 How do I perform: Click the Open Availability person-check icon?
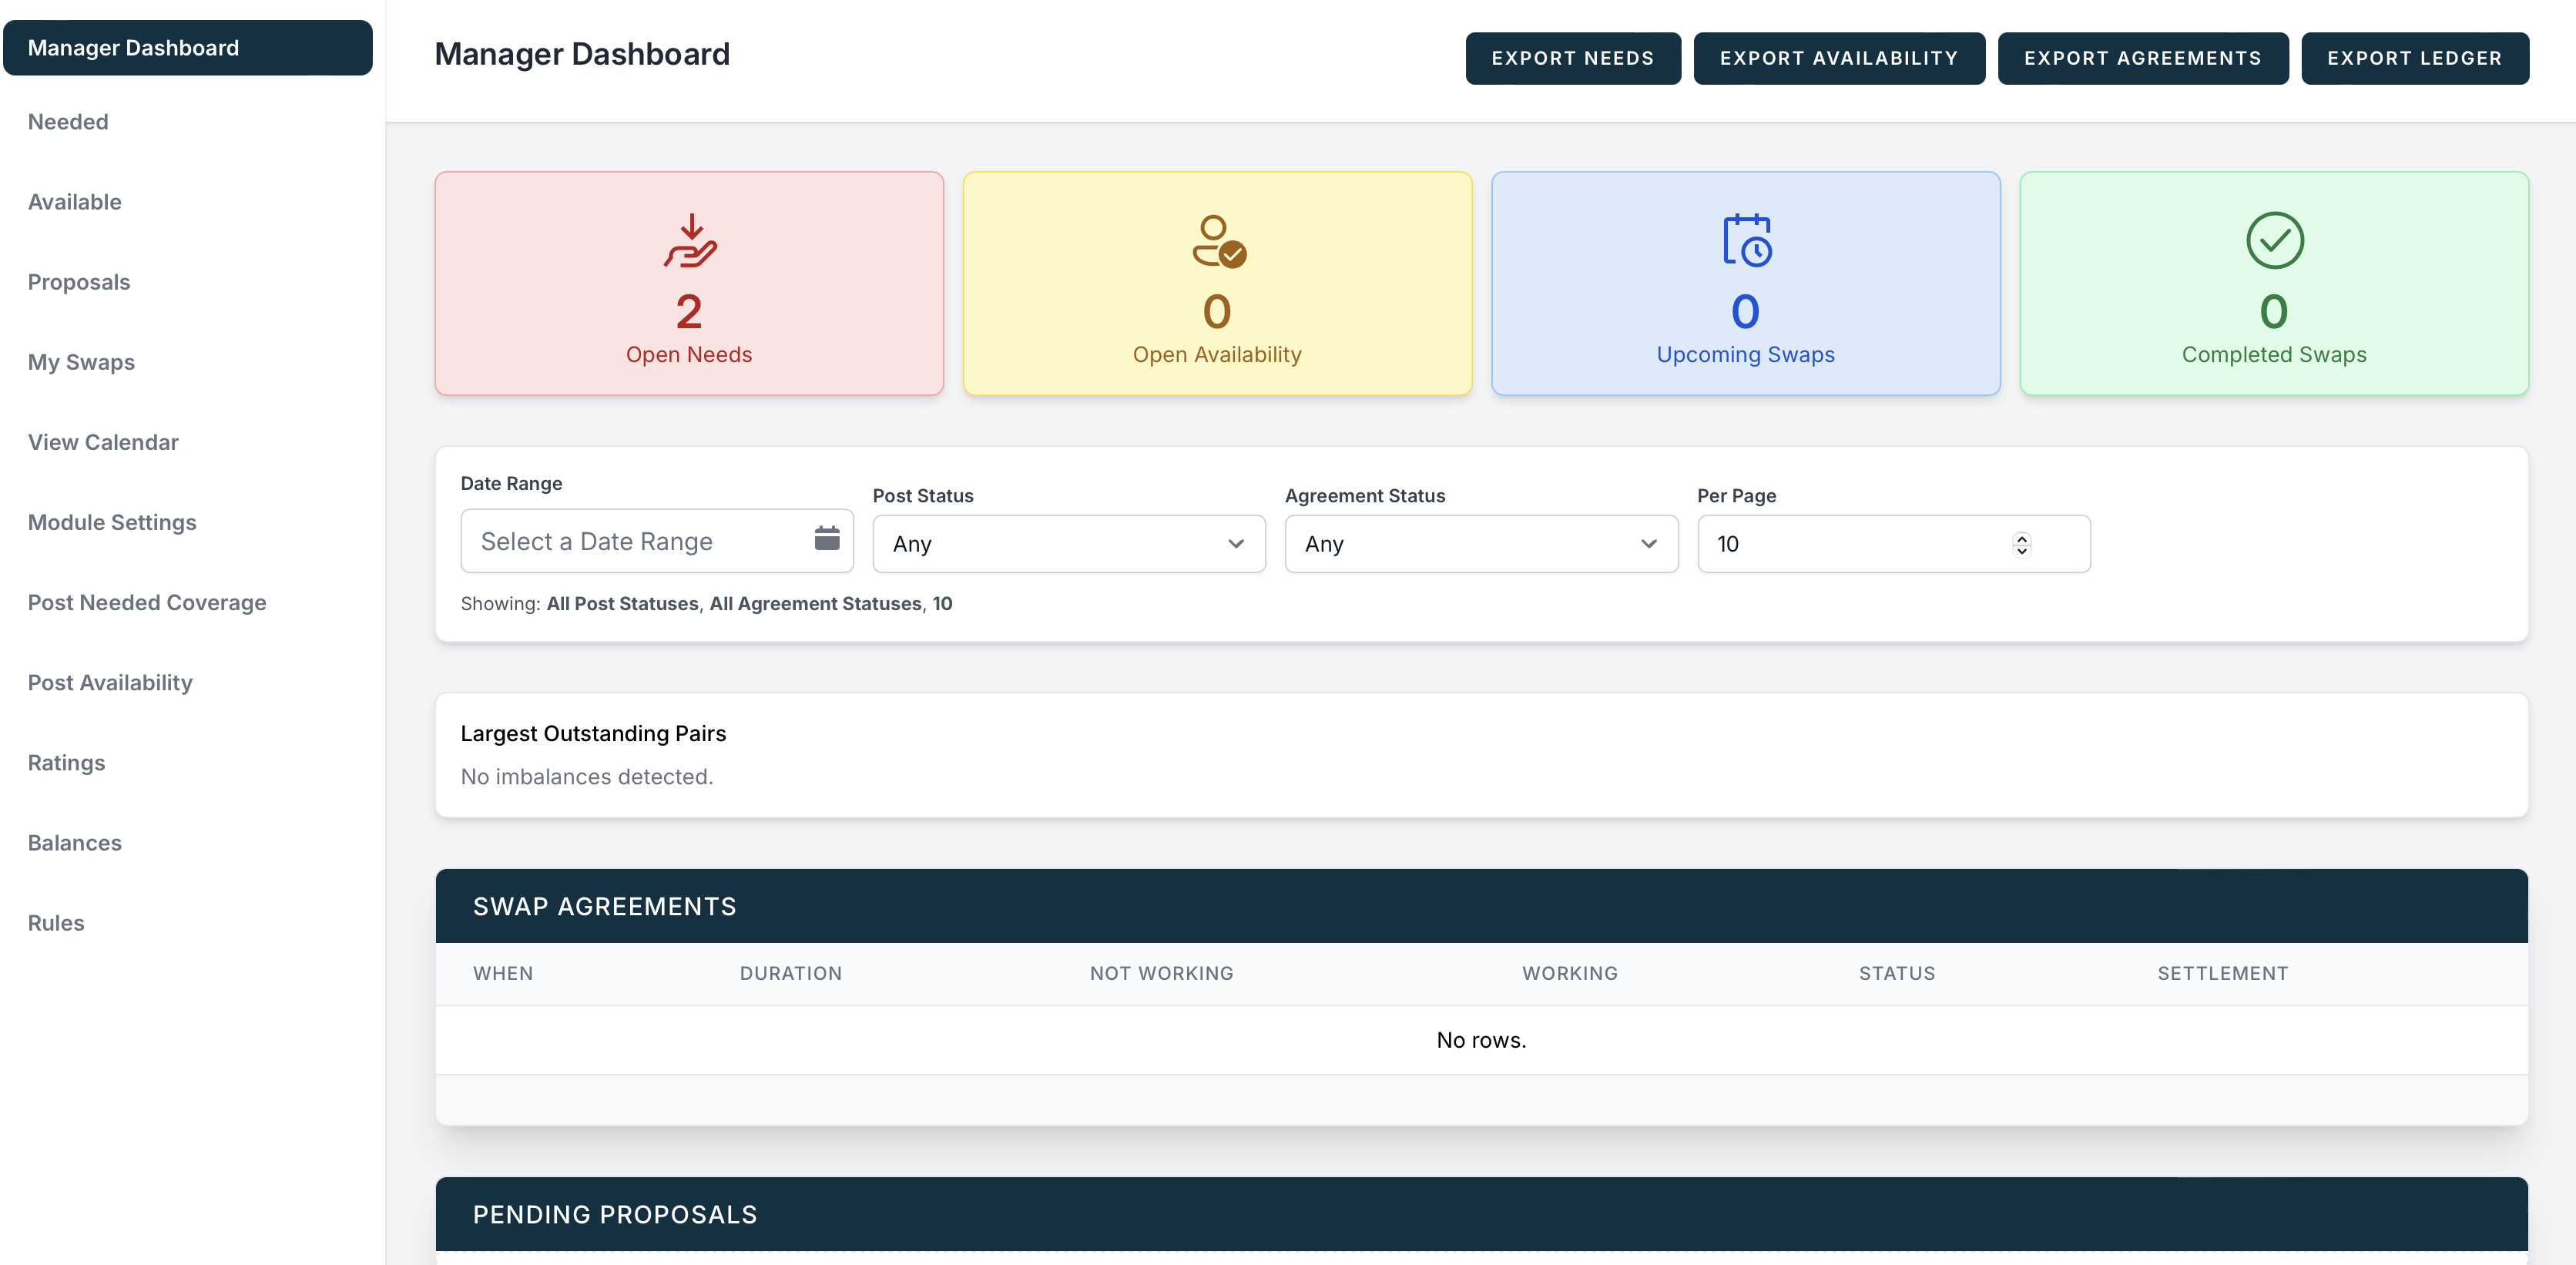1217,241
